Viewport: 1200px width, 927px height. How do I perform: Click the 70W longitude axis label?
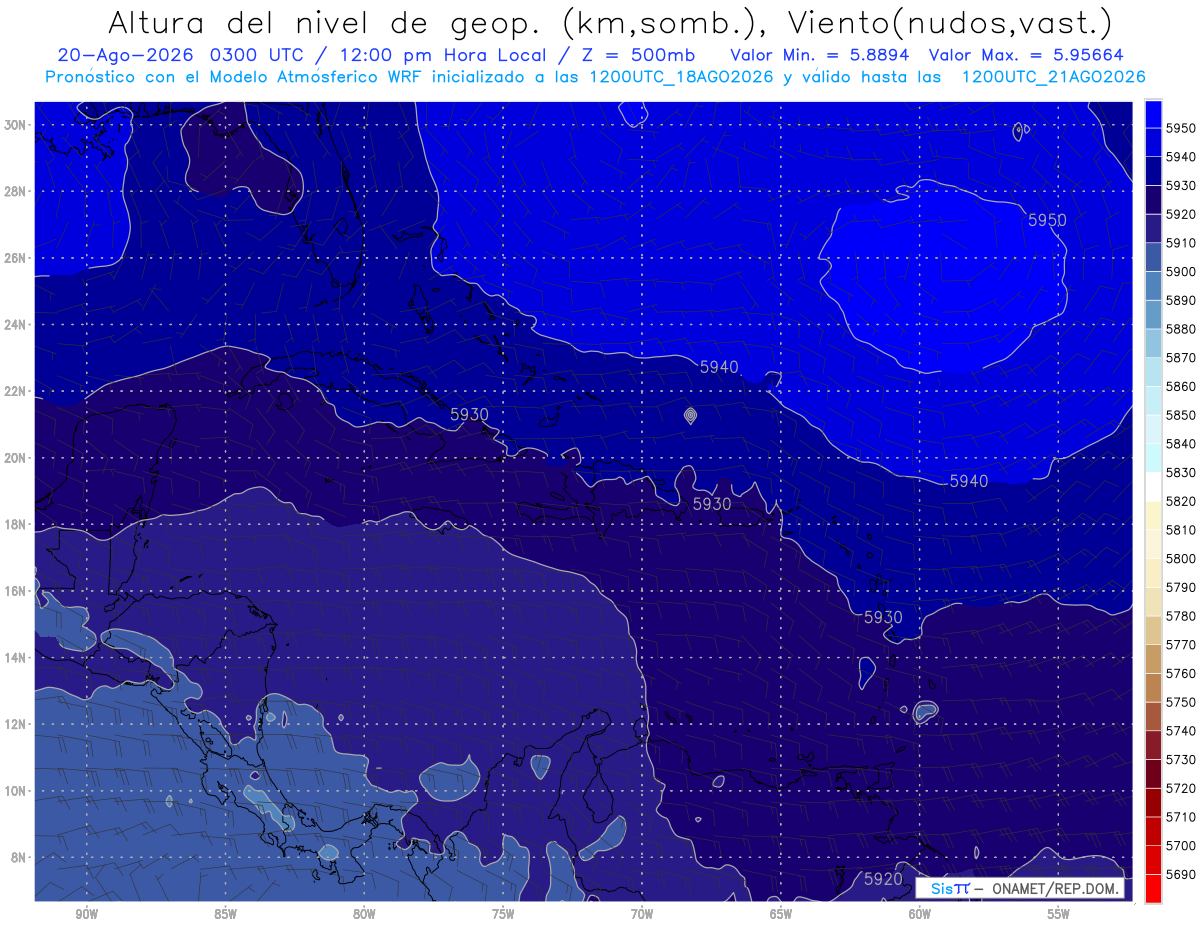[642, 914]
